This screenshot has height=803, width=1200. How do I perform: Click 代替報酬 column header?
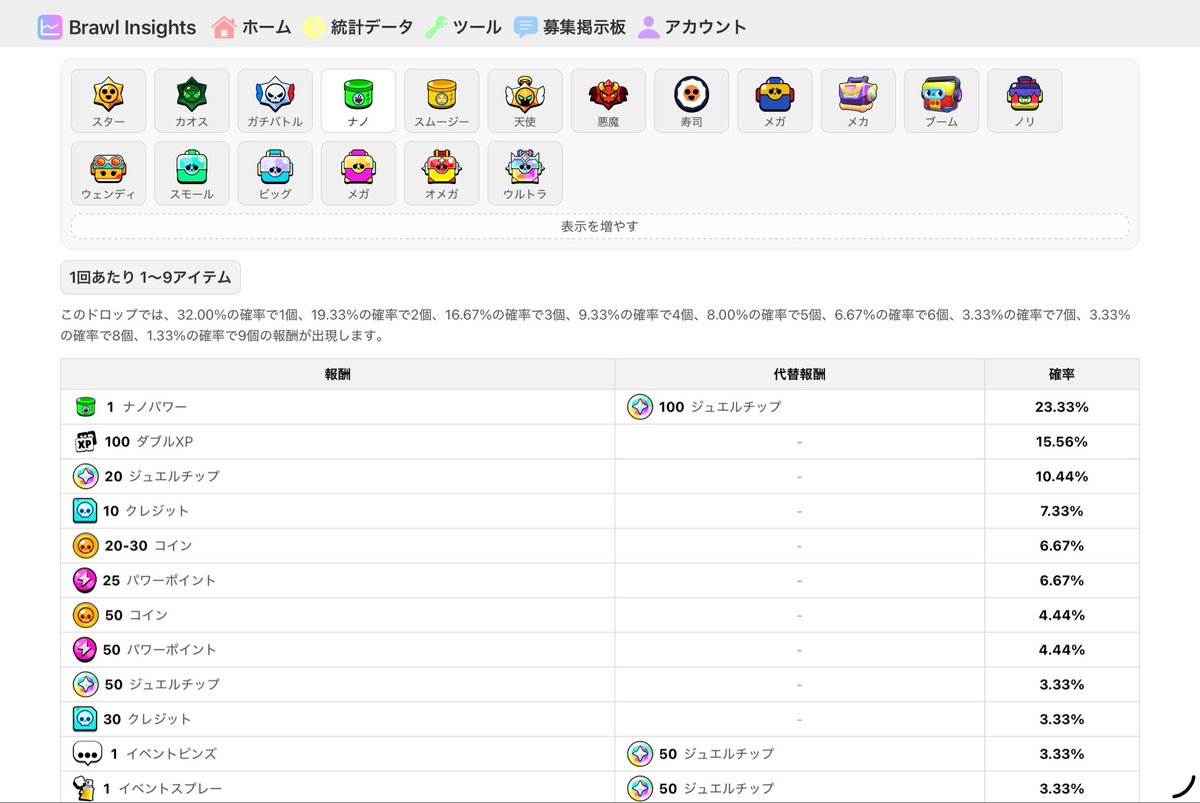[800, 374]
